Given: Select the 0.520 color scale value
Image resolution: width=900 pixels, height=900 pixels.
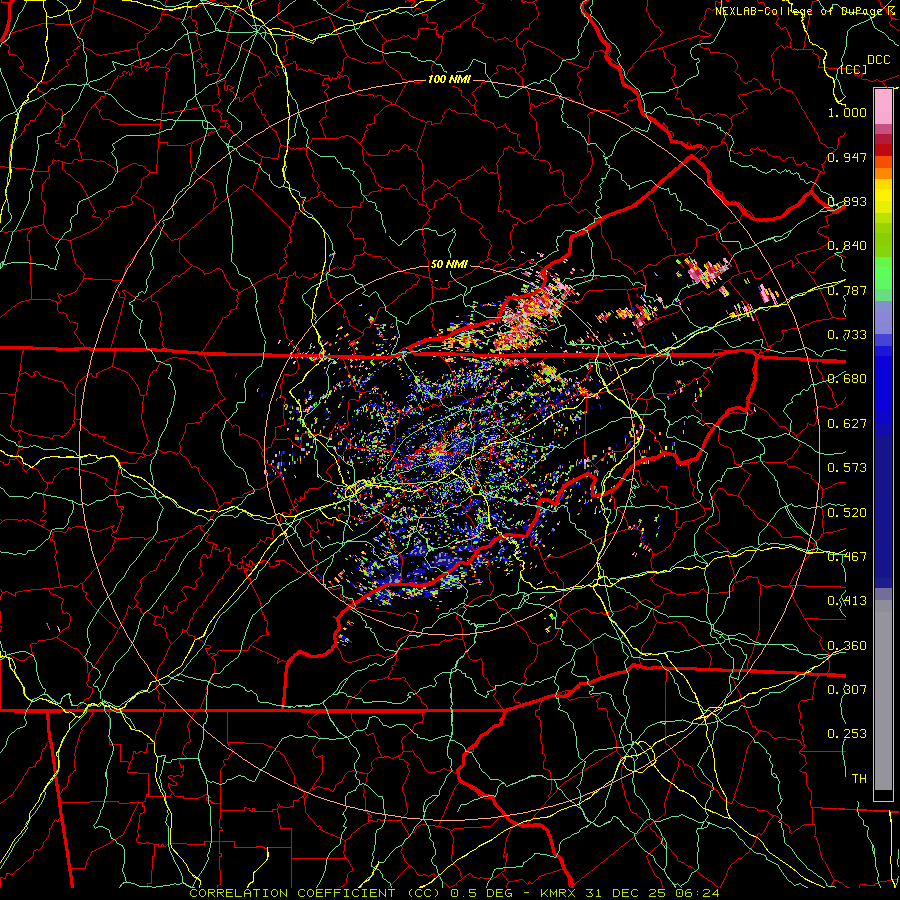Looking at the screenshot, I should 847,512.
